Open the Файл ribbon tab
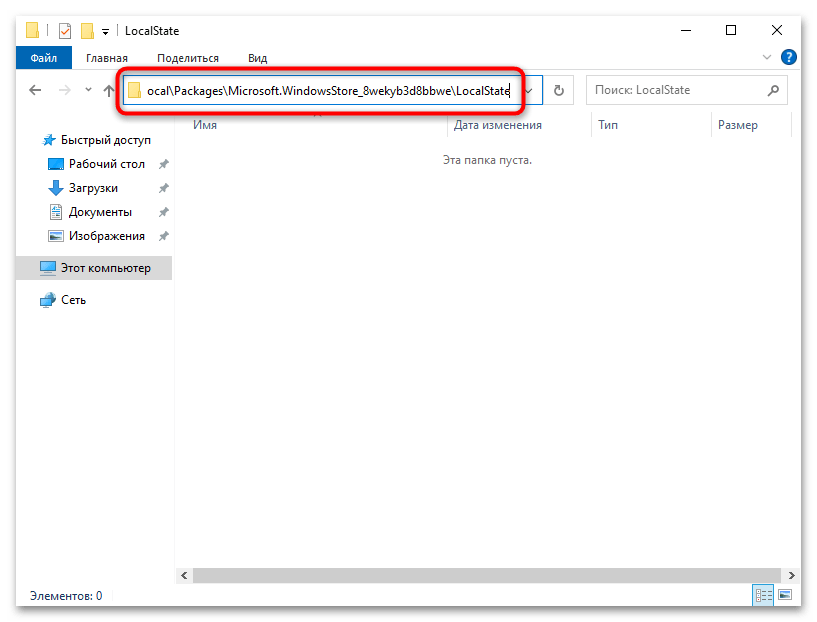The height and width of the screenshot is (622, 817). (44, 58)
